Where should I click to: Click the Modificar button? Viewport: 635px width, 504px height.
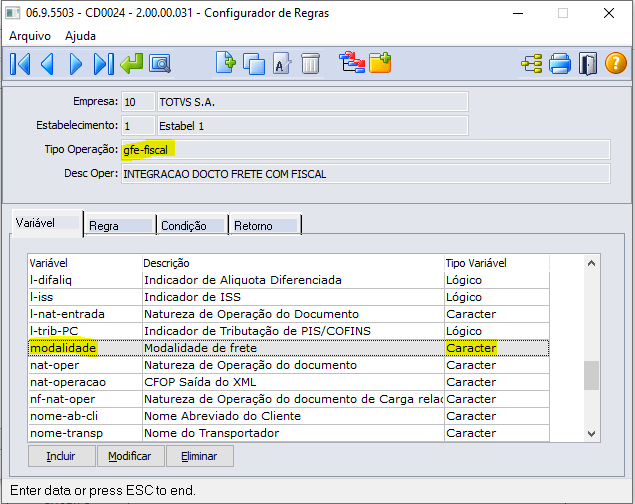tap(130, 456)
